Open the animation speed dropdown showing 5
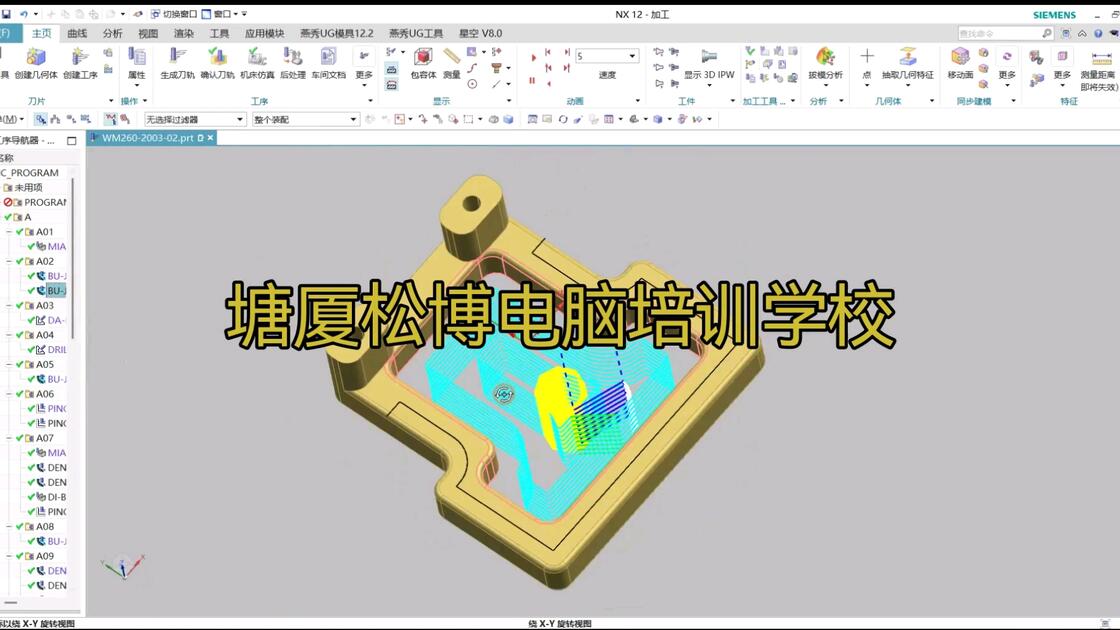Image resolution: width=1120 pixels, height=630 pixels. click(x=606, y=56)
